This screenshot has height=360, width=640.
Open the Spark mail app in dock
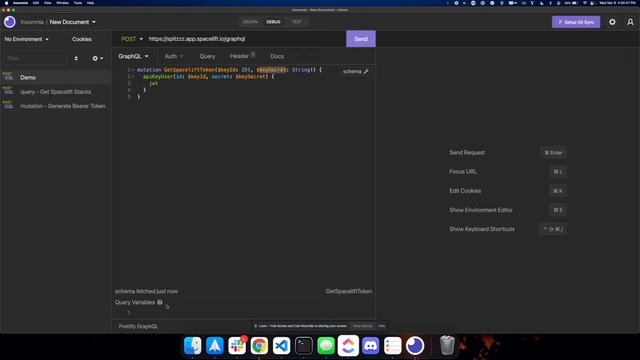[215, 346]
